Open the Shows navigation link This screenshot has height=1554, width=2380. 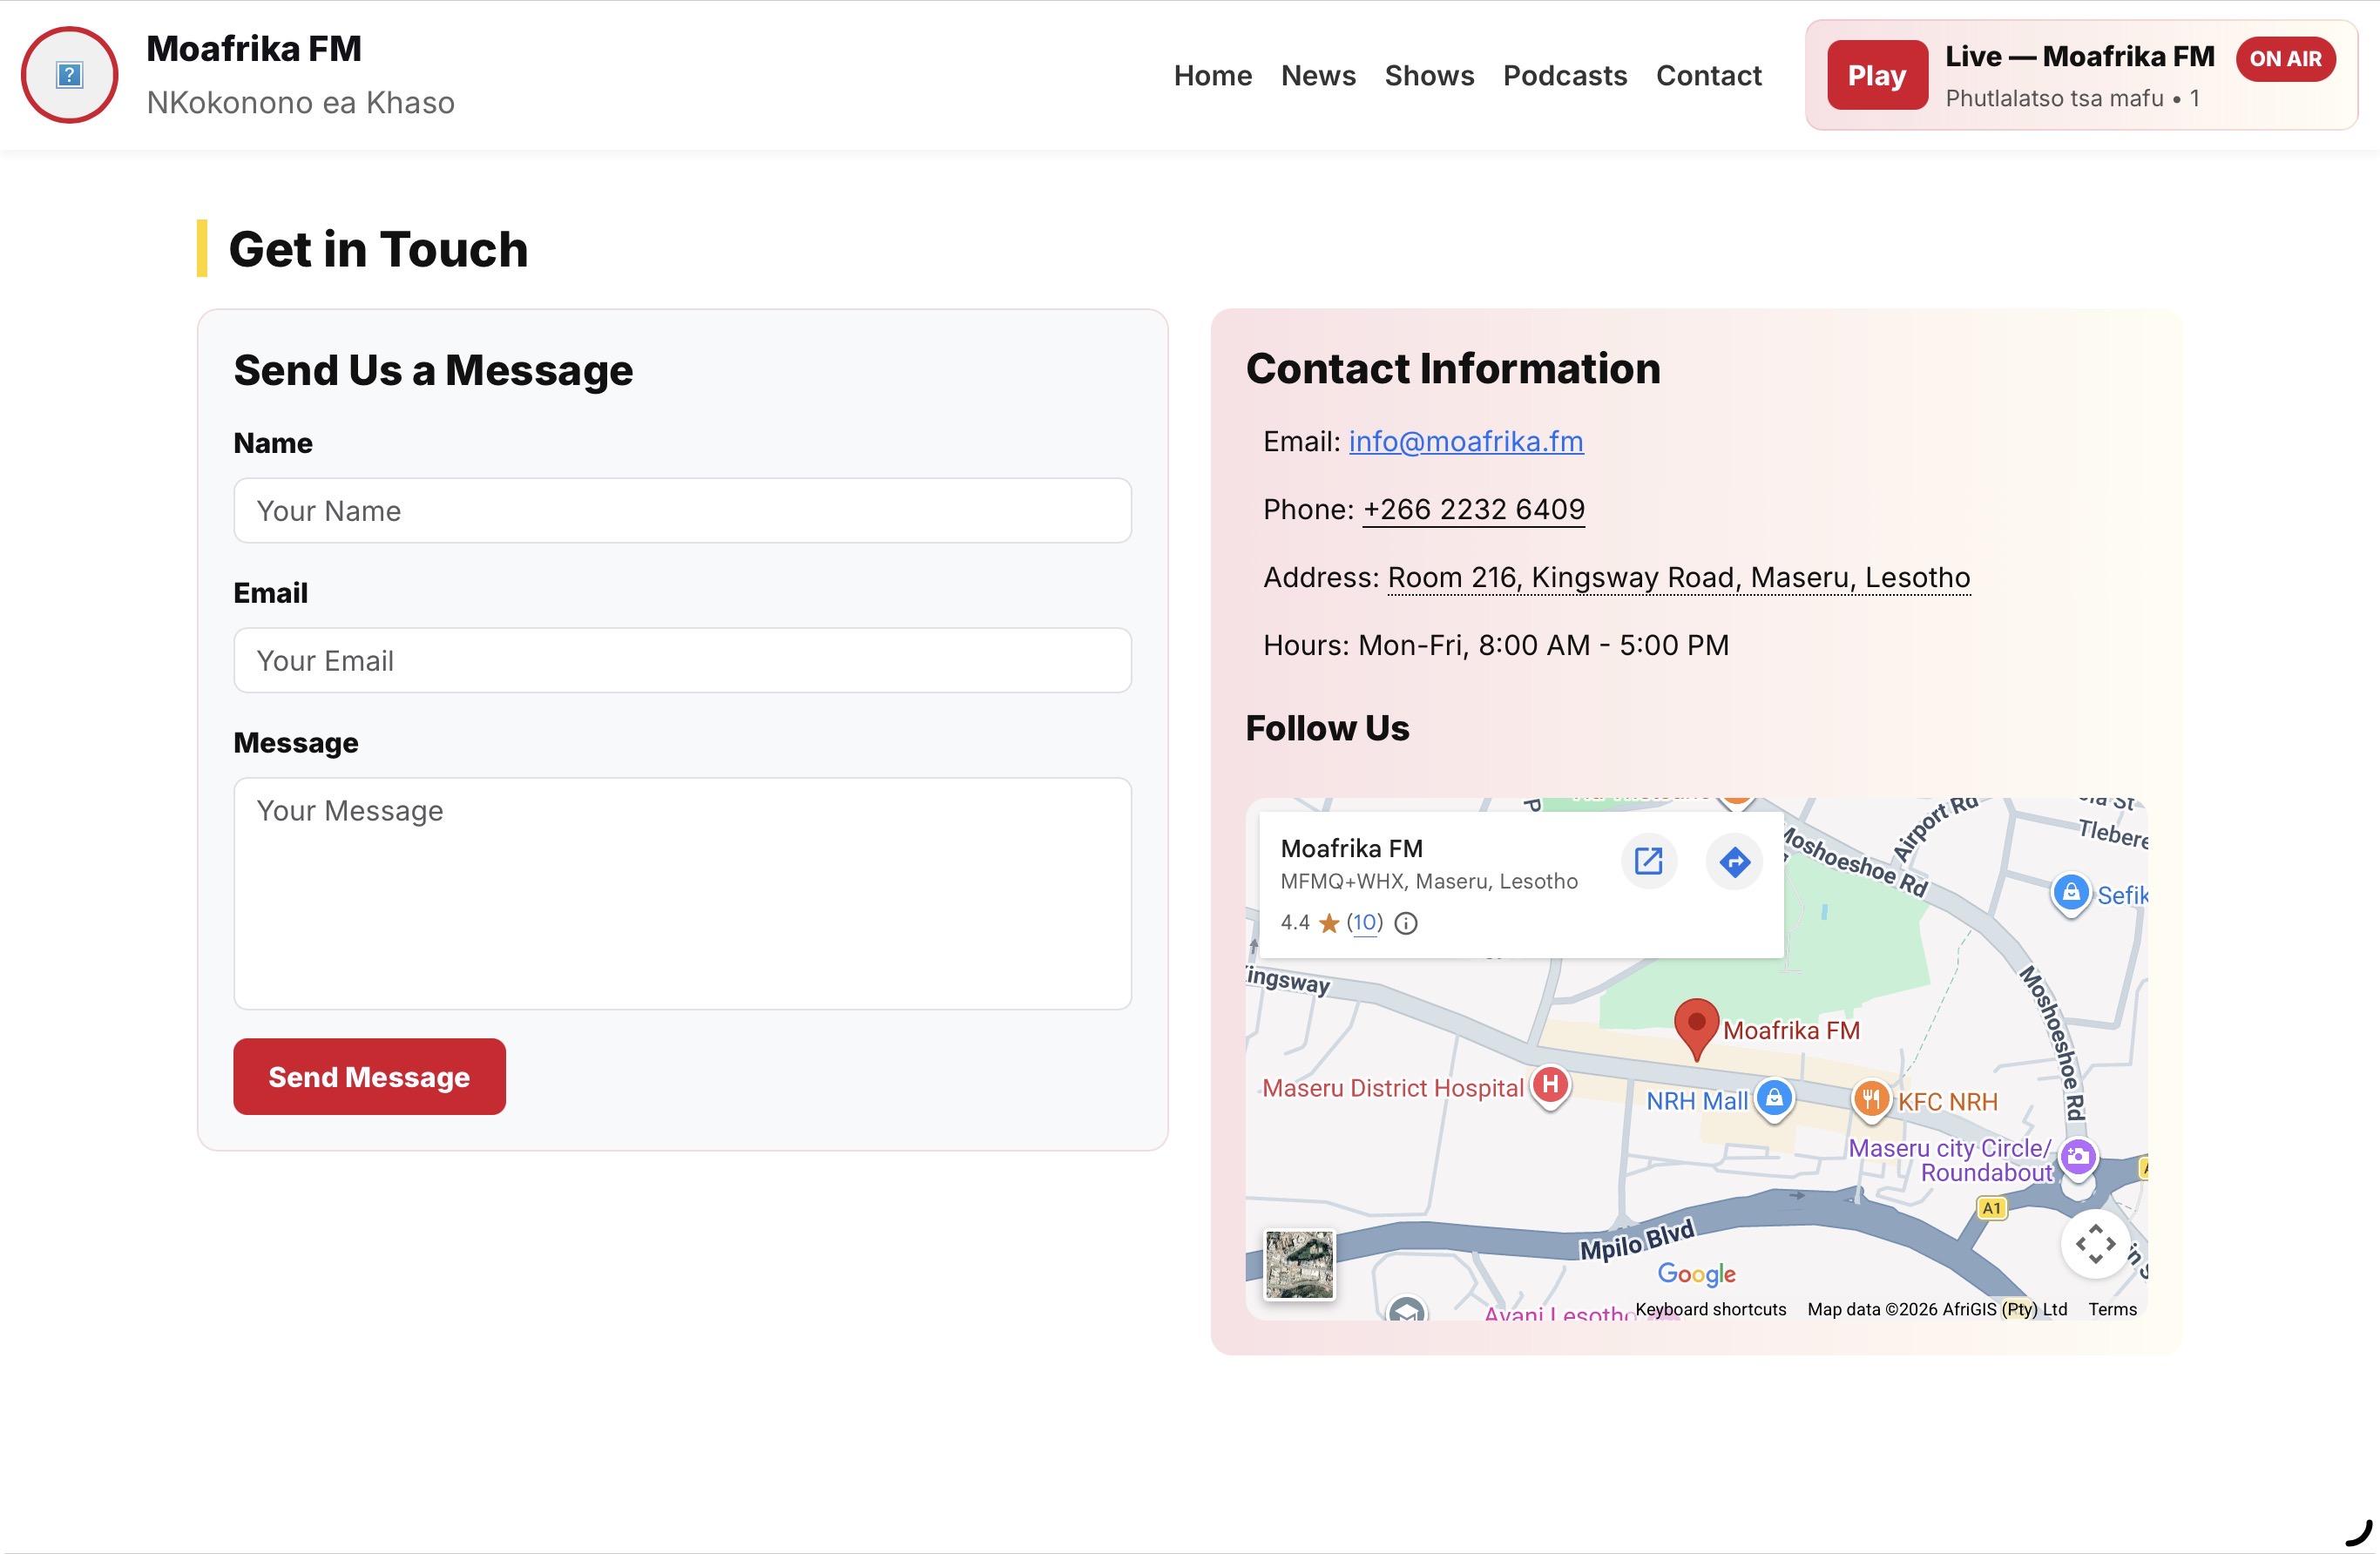pyautogui.click(x=1429, y=76)
